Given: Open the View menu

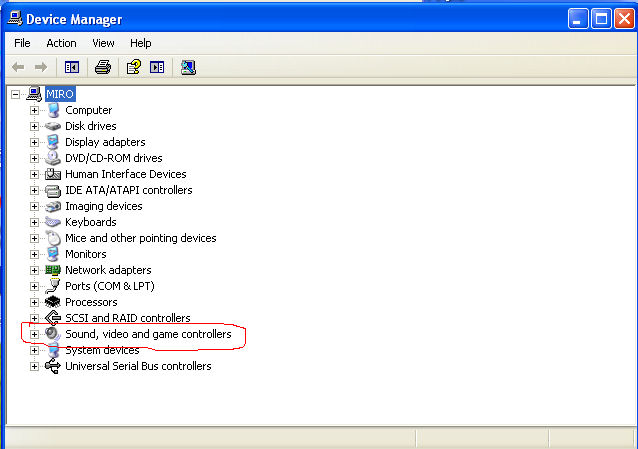Looking at the screenshot, I should coord(103,43).
